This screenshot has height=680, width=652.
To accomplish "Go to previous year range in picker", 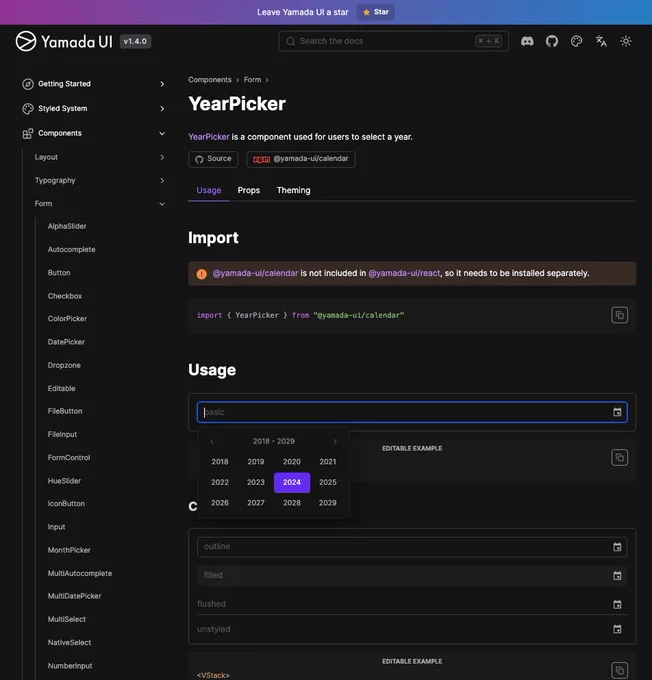I will point(212,441).
